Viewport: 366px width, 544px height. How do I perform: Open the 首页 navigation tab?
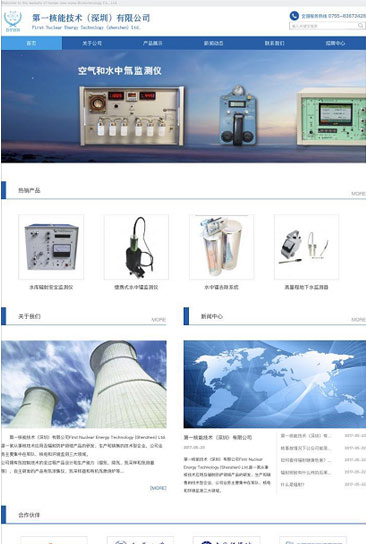coord(32,43)
